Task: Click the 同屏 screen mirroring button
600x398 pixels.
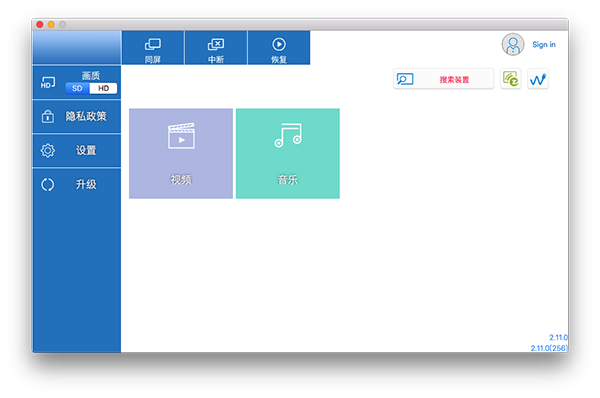Action: pos(153,48)
